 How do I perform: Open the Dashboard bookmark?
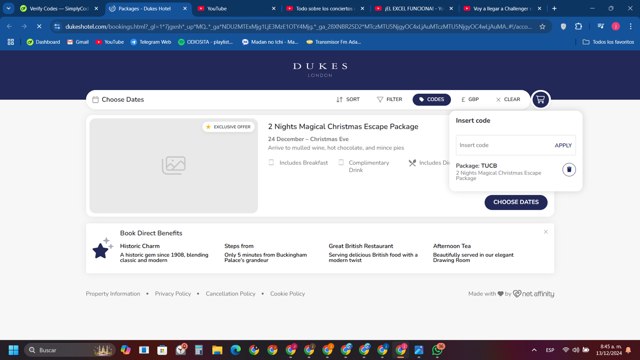click(x=43, y=42)
